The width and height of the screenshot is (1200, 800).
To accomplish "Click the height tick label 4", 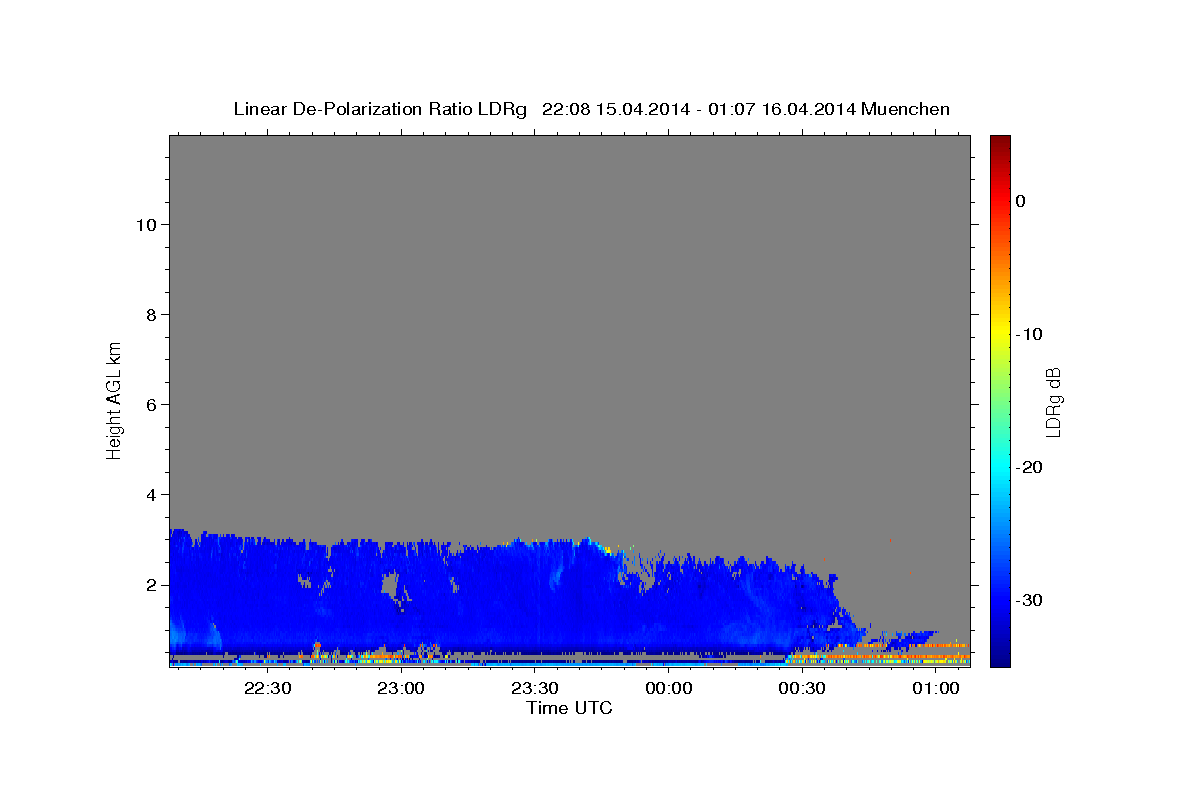I will (150, 494).
